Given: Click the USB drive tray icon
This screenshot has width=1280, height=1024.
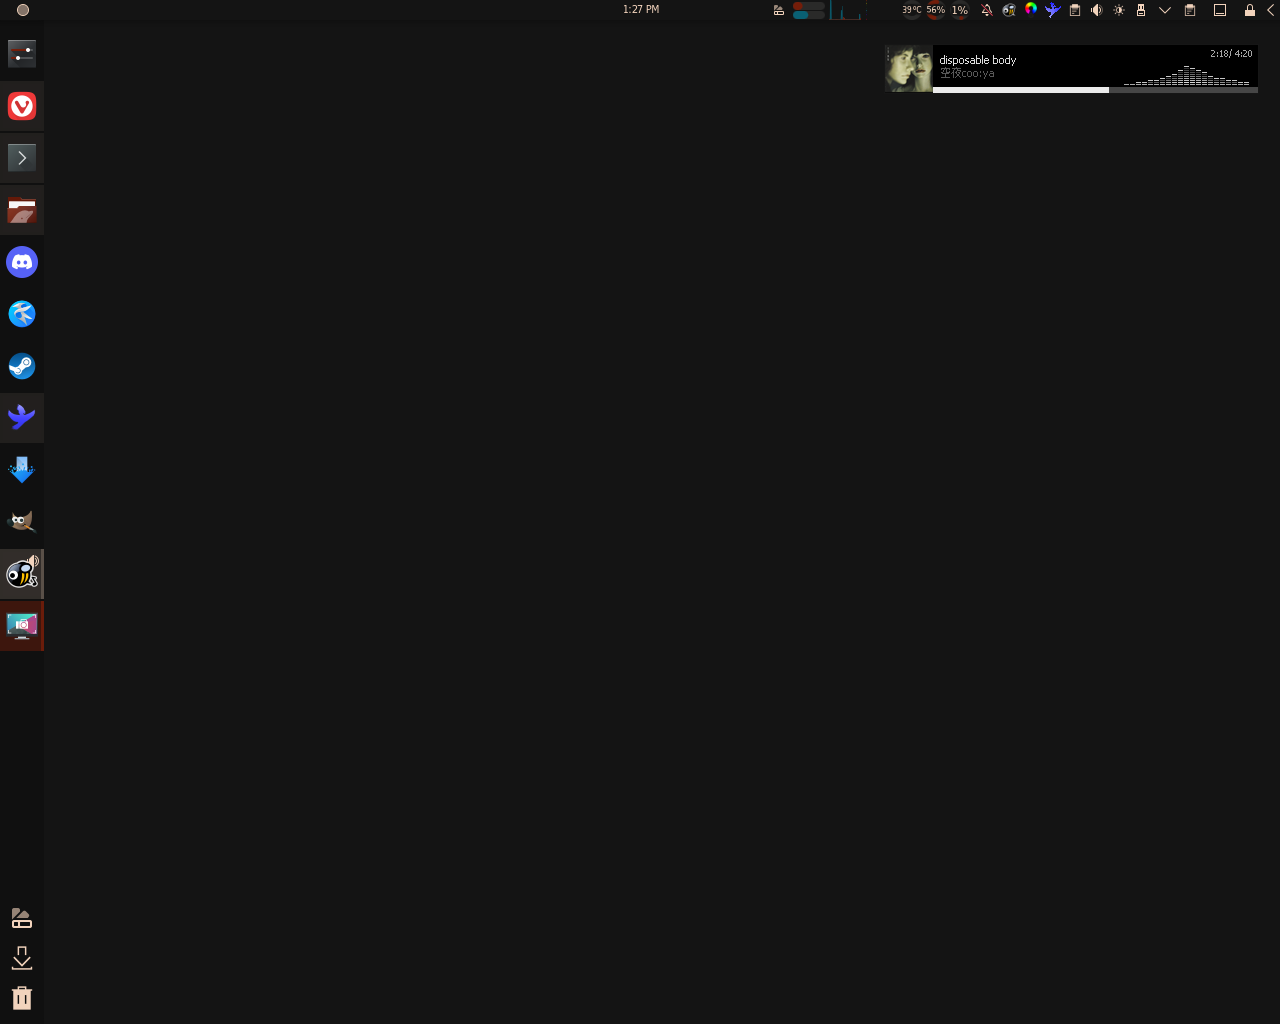Looking at the screenshot, I should click(x=1141, y=10).
